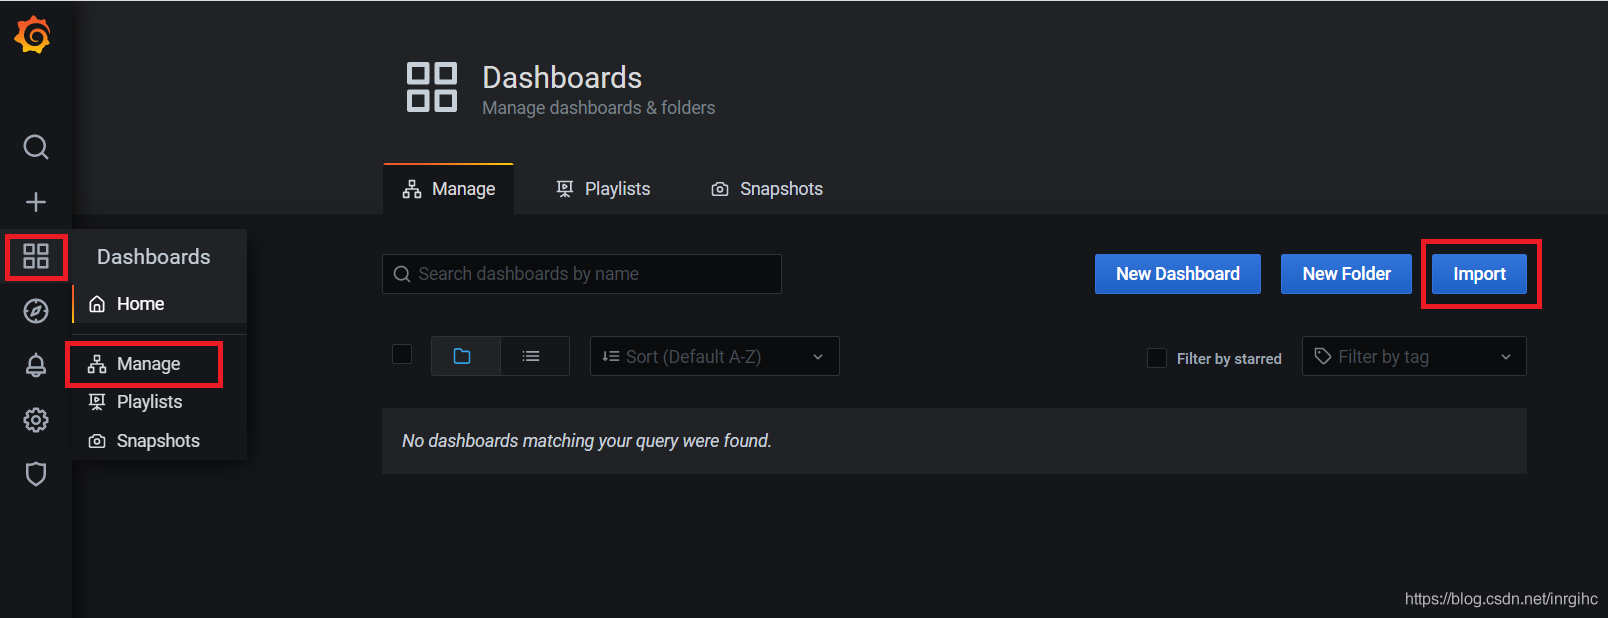Open the Alerting bell icon
The width and height of the screenshot is (1608, 618).
click(36, 365)
